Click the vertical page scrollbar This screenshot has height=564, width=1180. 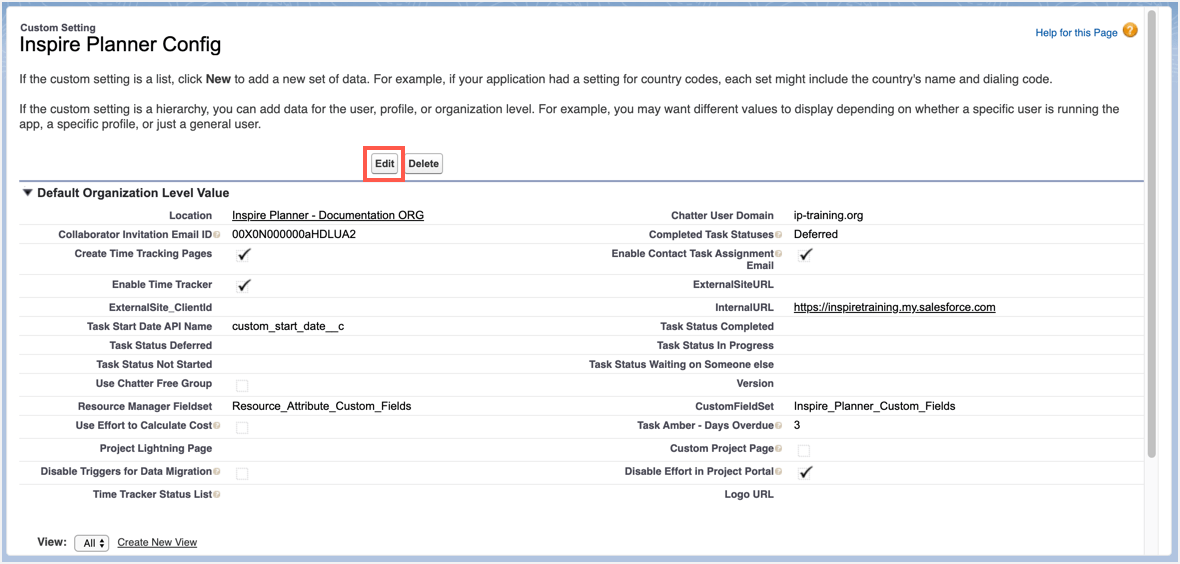(1151, 233)
